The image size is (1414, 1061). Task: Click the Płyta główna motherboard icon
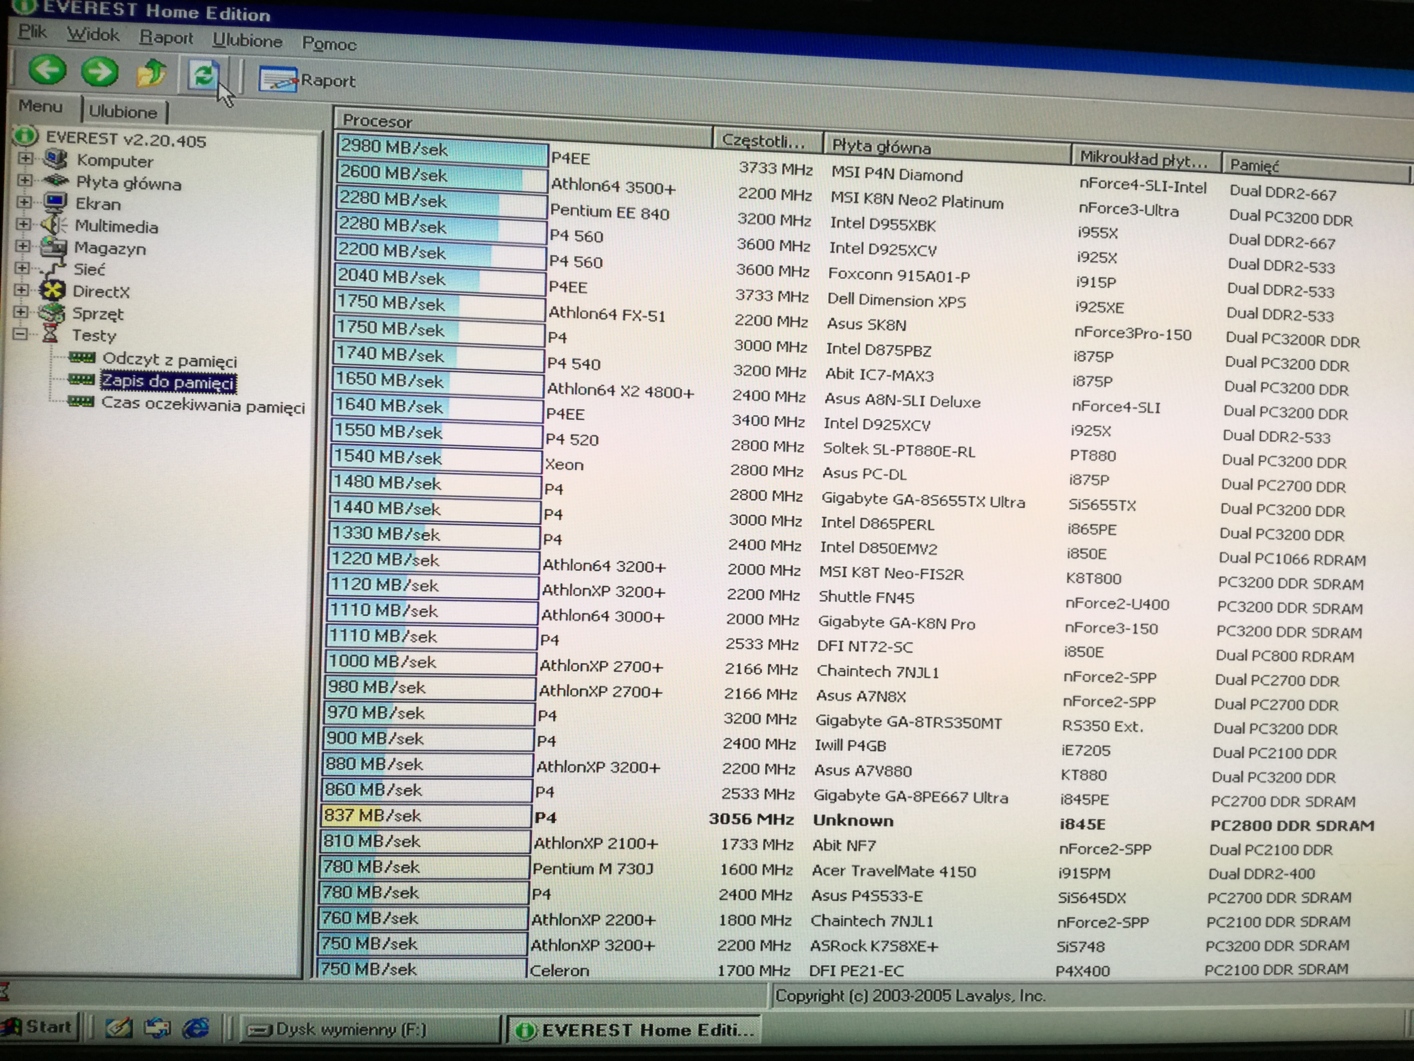tap(56, 181)
